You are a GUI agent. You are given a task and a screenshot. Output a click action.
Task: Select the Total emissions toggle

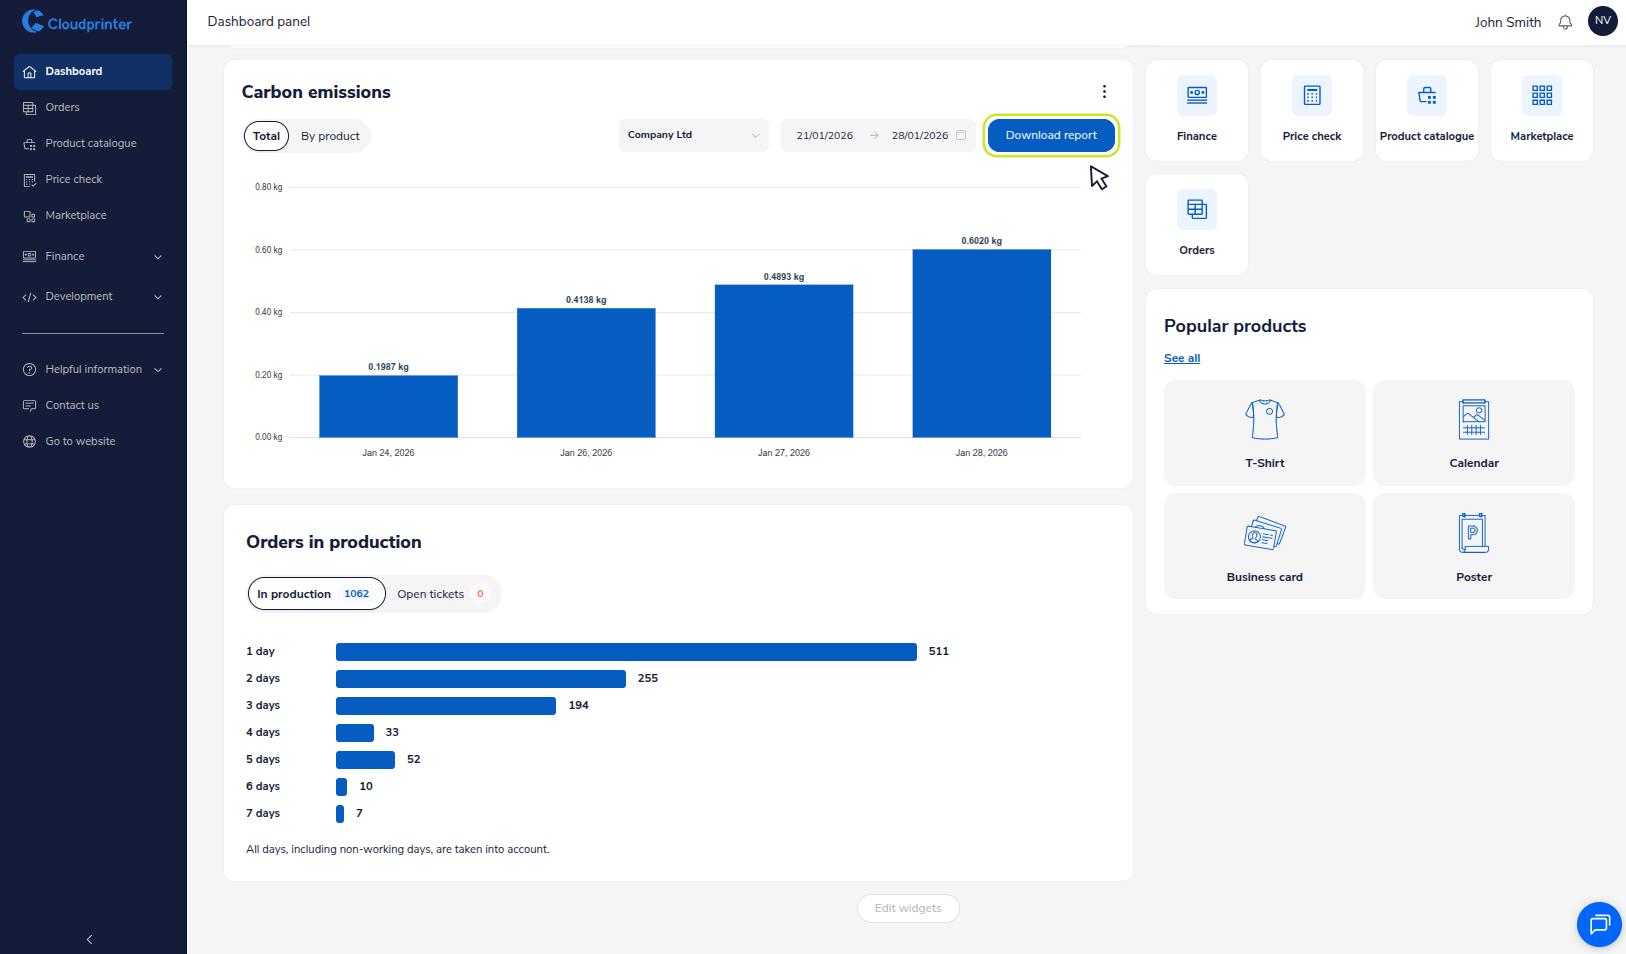[266, 135]
